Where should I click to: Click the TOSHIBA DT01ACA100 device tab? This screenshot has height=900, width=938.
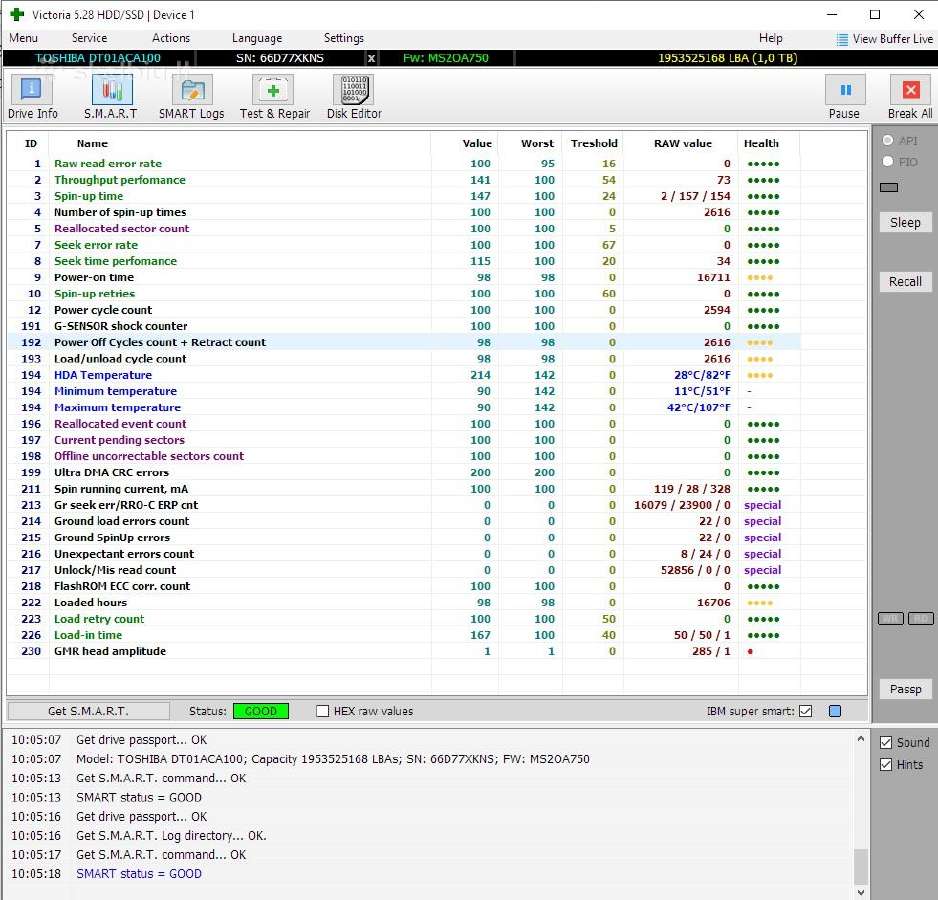click(98, 58)
